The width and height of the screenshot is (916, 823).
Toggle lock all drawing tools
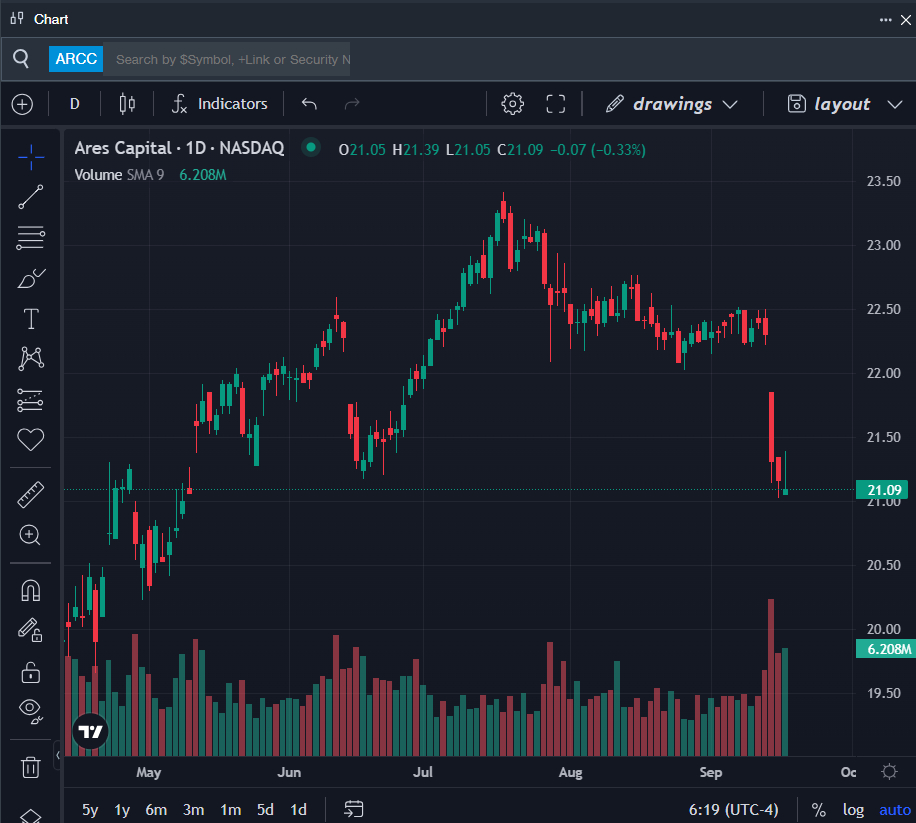[x=31, y=671]
